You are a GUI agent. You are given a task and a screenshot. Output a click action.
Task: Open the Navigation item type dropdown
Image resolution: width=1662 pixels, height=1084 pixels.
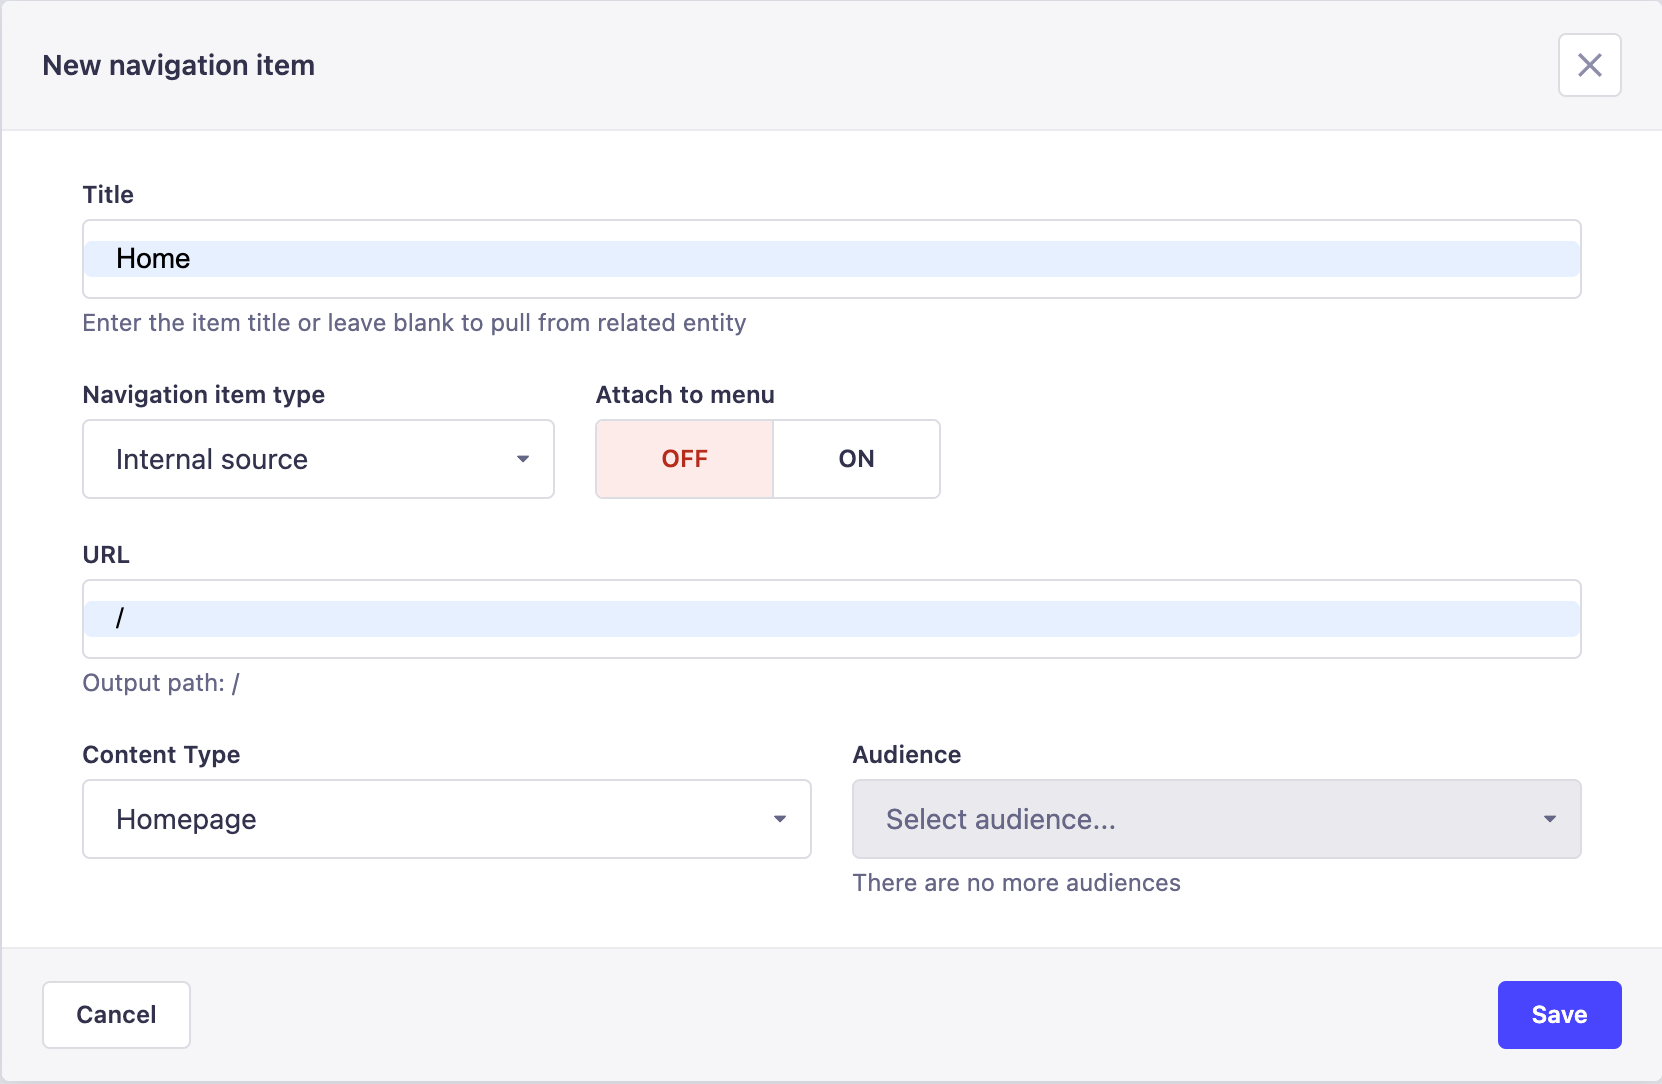click(318, 459)
